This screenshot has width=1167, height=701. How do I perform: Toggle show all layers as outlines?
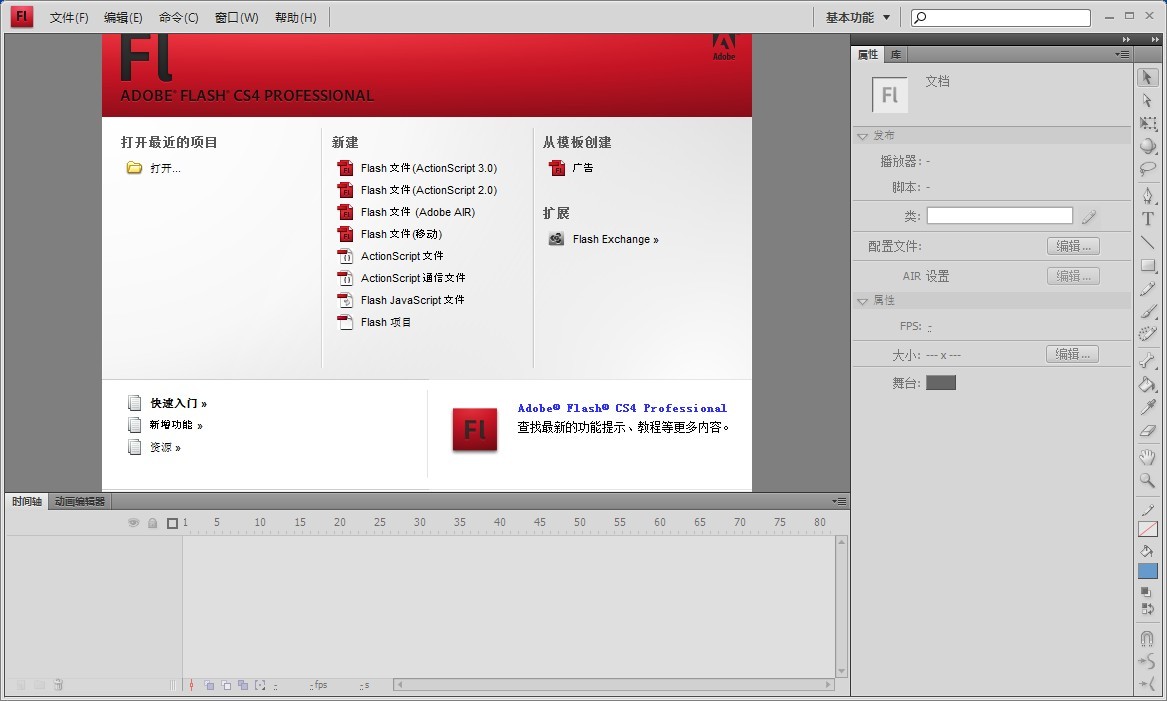tap(172, 523)
